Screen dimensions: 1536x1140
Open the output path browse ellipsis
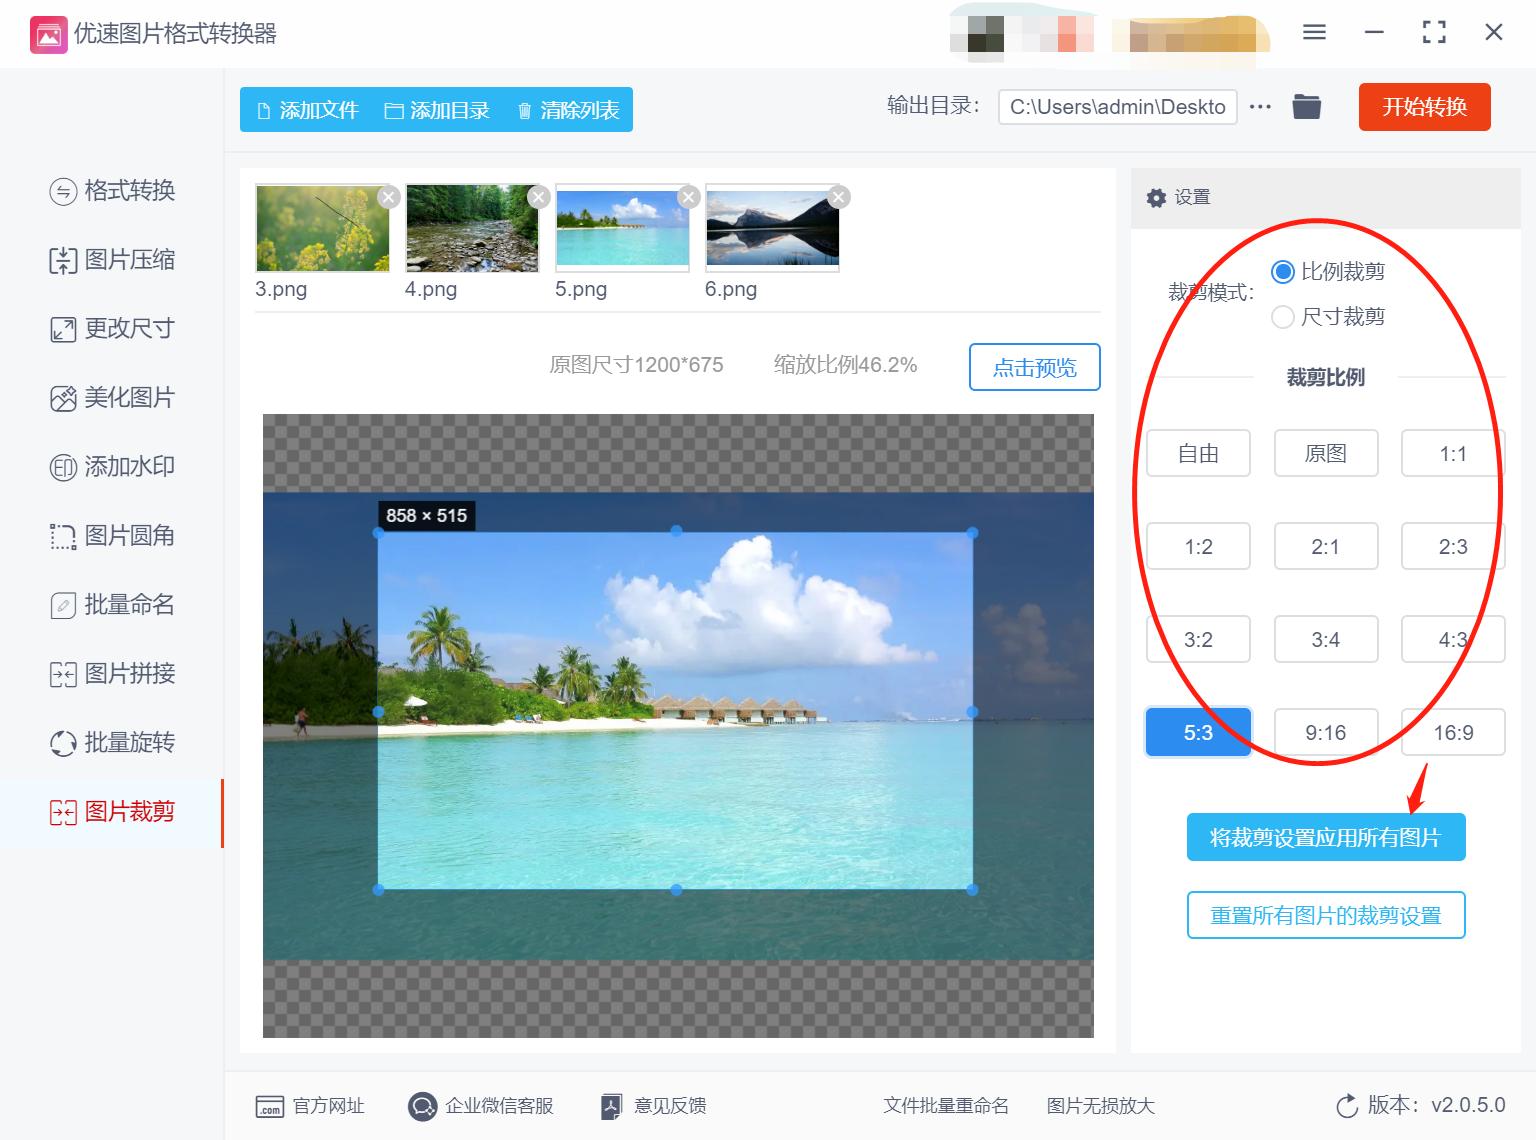(x=1261, y=107)
